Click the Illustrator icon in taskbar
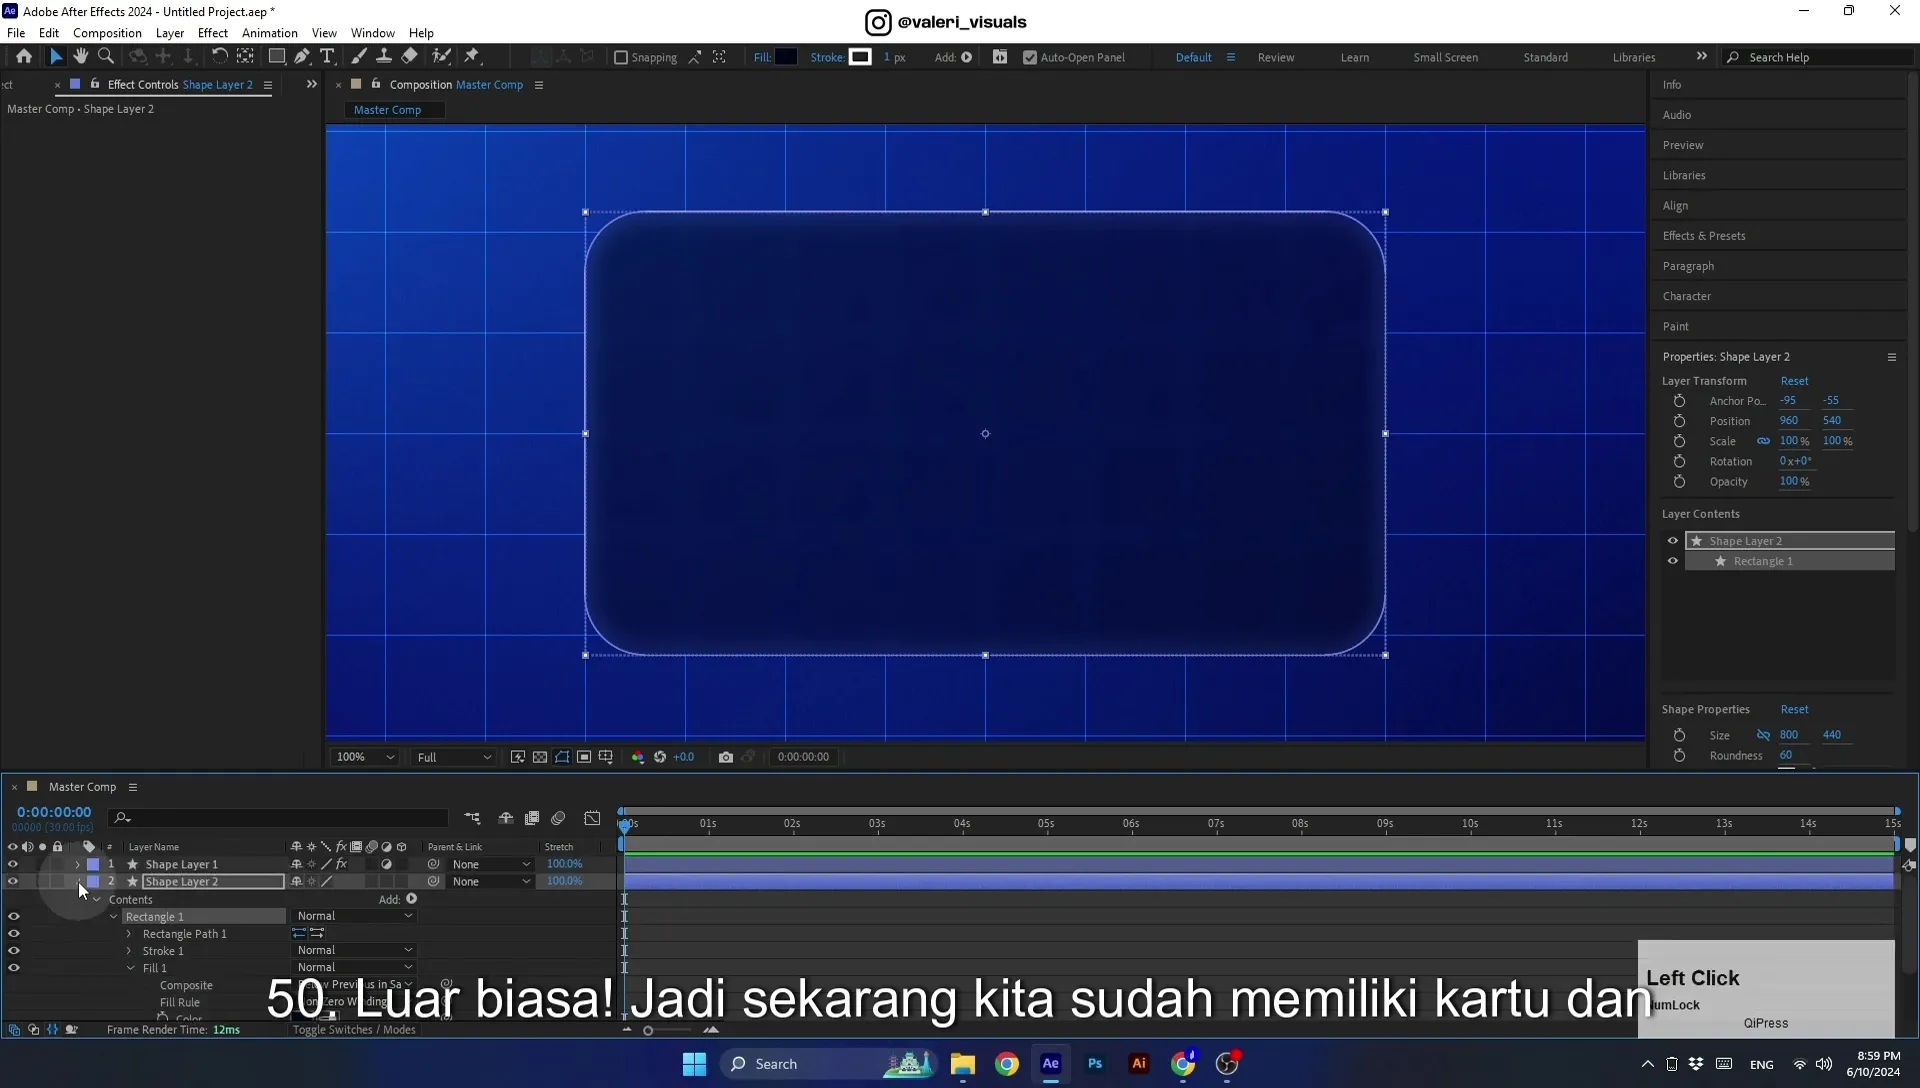Viewport: 1920px width, 1088px height. (1138, 1063)
